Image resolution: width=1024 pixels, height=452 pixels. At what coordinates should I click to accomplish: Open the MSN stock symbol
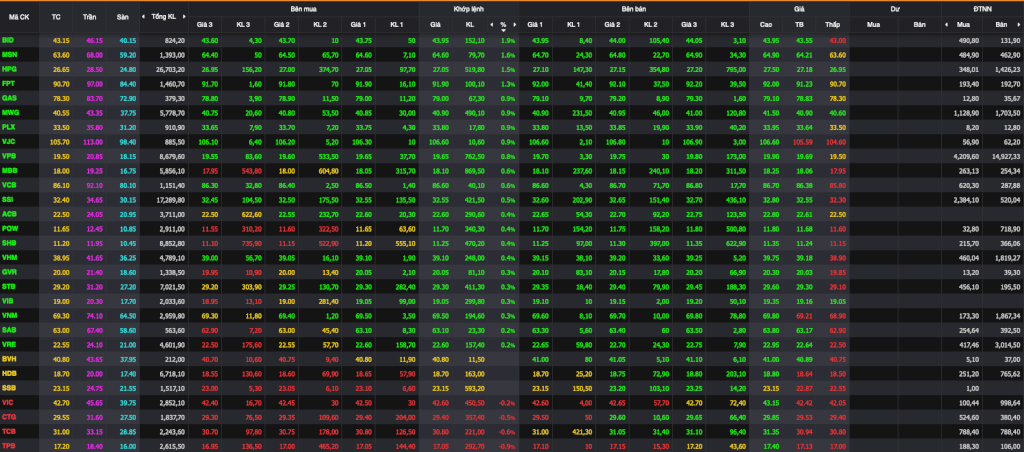coord(9,55)
